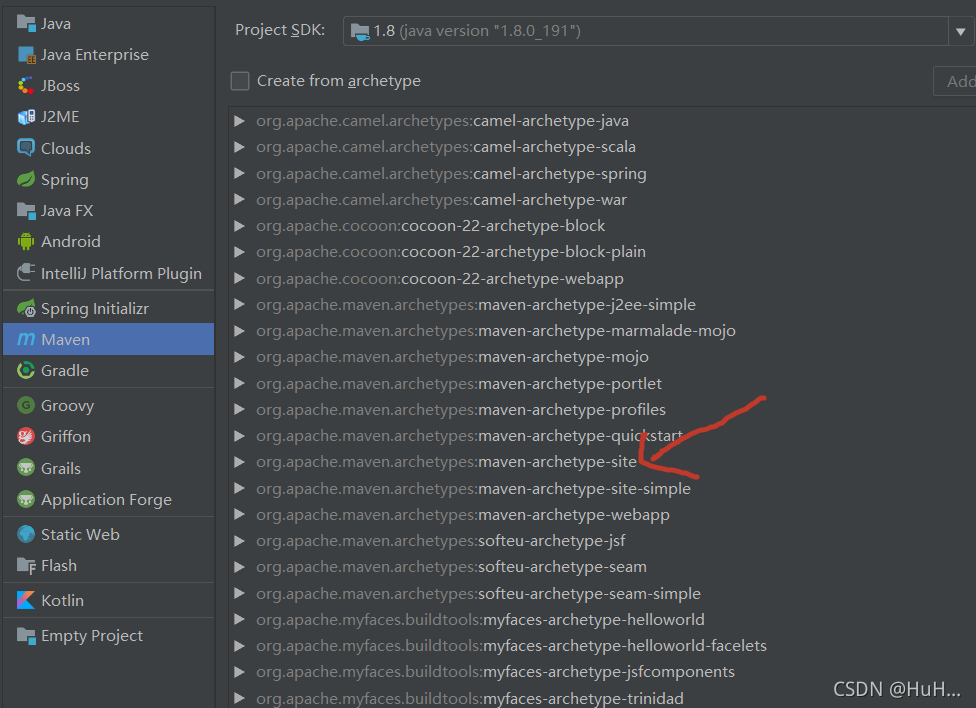
Task: Select Clouds project type label
Action: click(66, 149)
